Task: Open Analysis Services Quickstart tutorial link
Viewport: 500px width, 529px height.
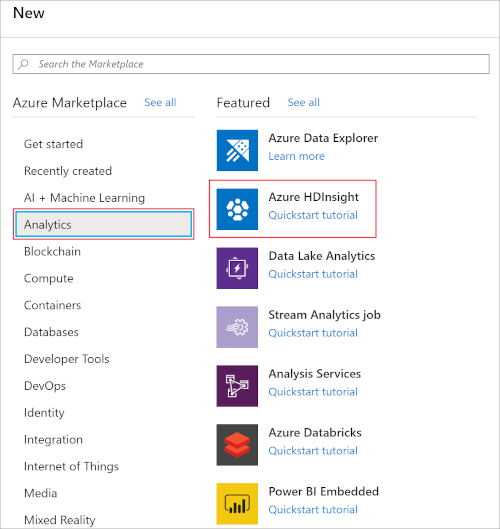Action: (x=313, y=392)
